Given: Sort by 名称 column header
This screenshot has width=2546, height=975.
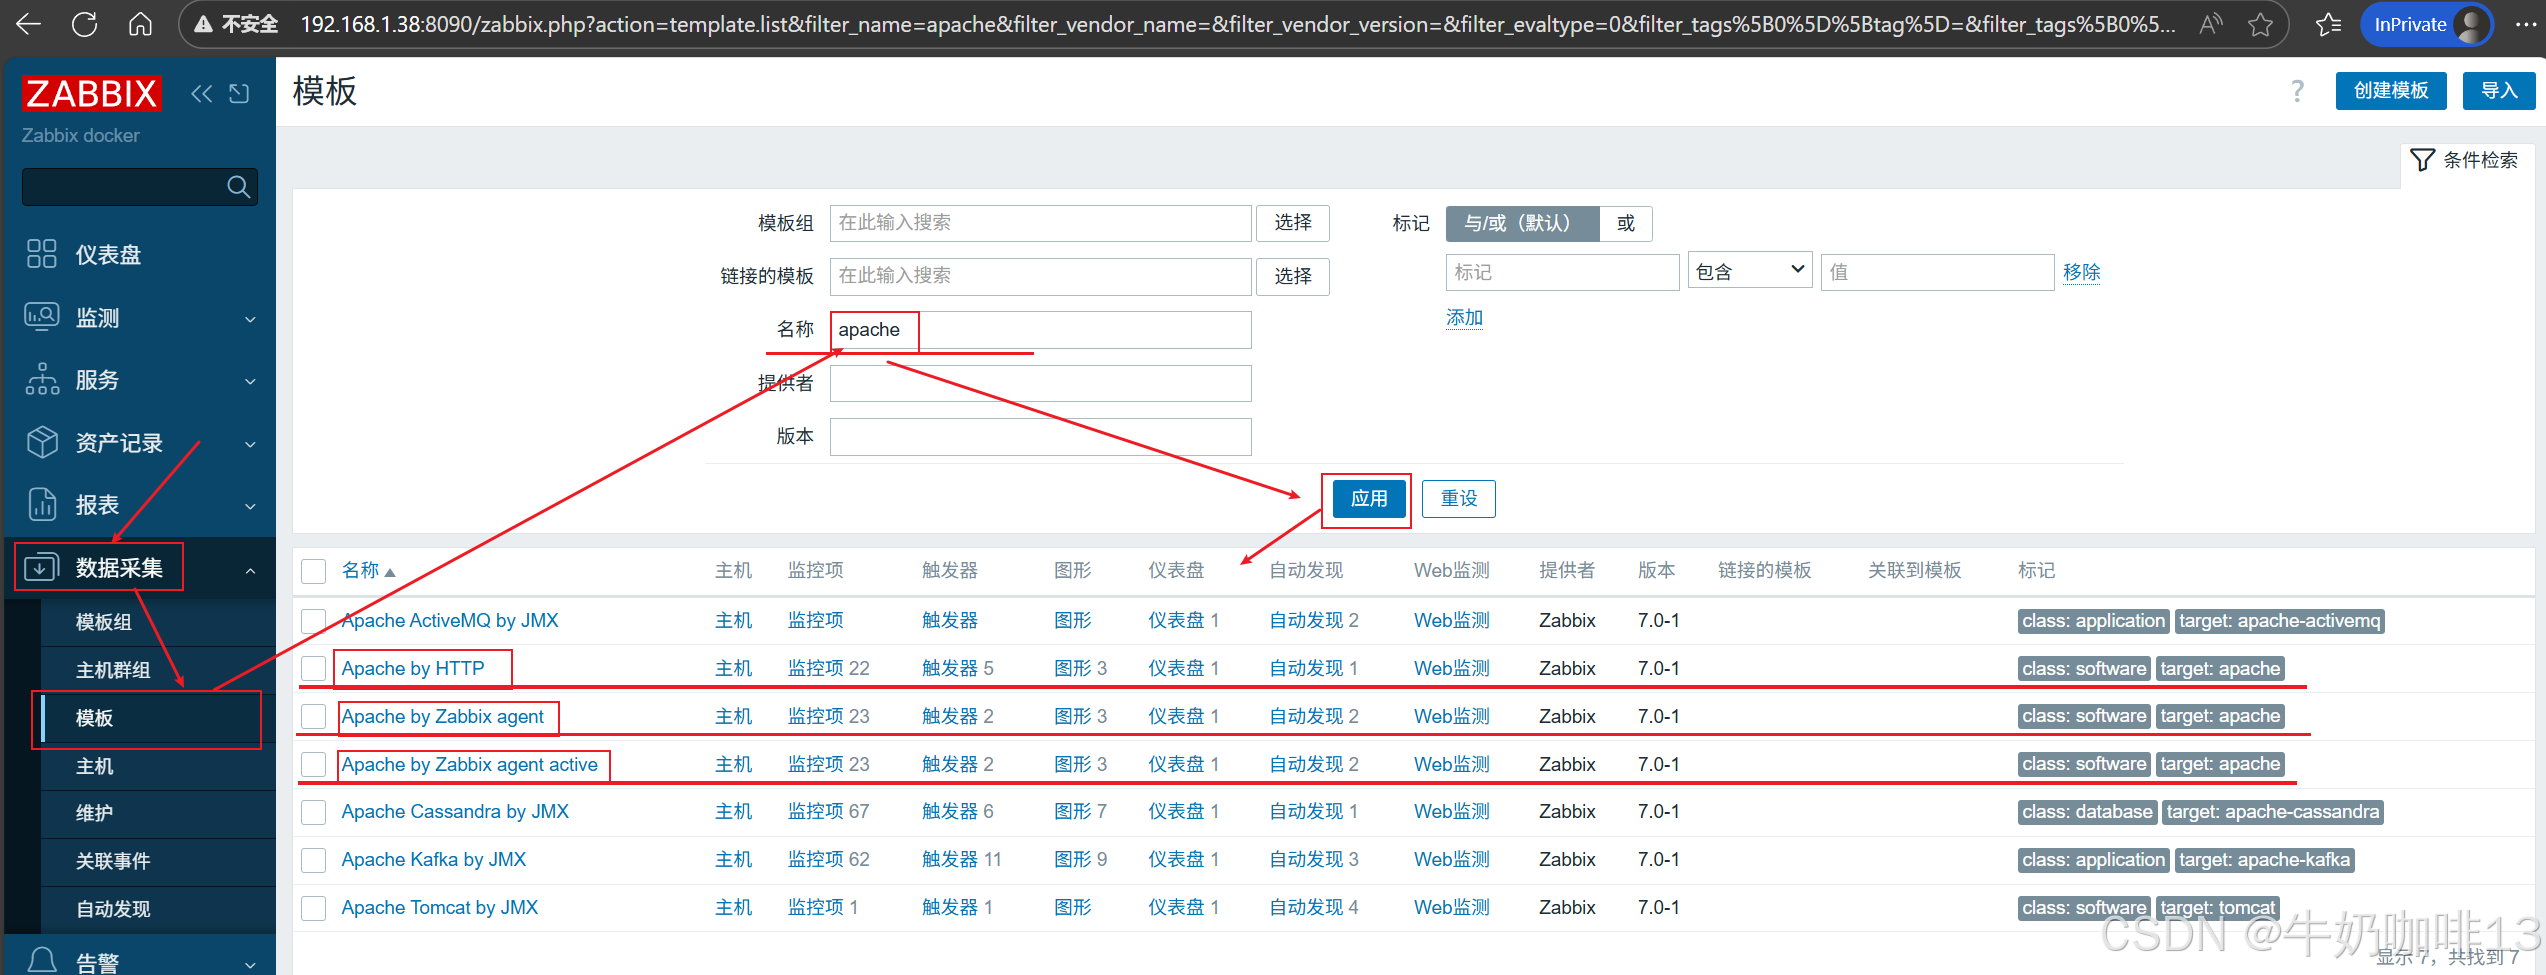Looking at the screenshot, I should pyautogui.click(x=368, y=570).
